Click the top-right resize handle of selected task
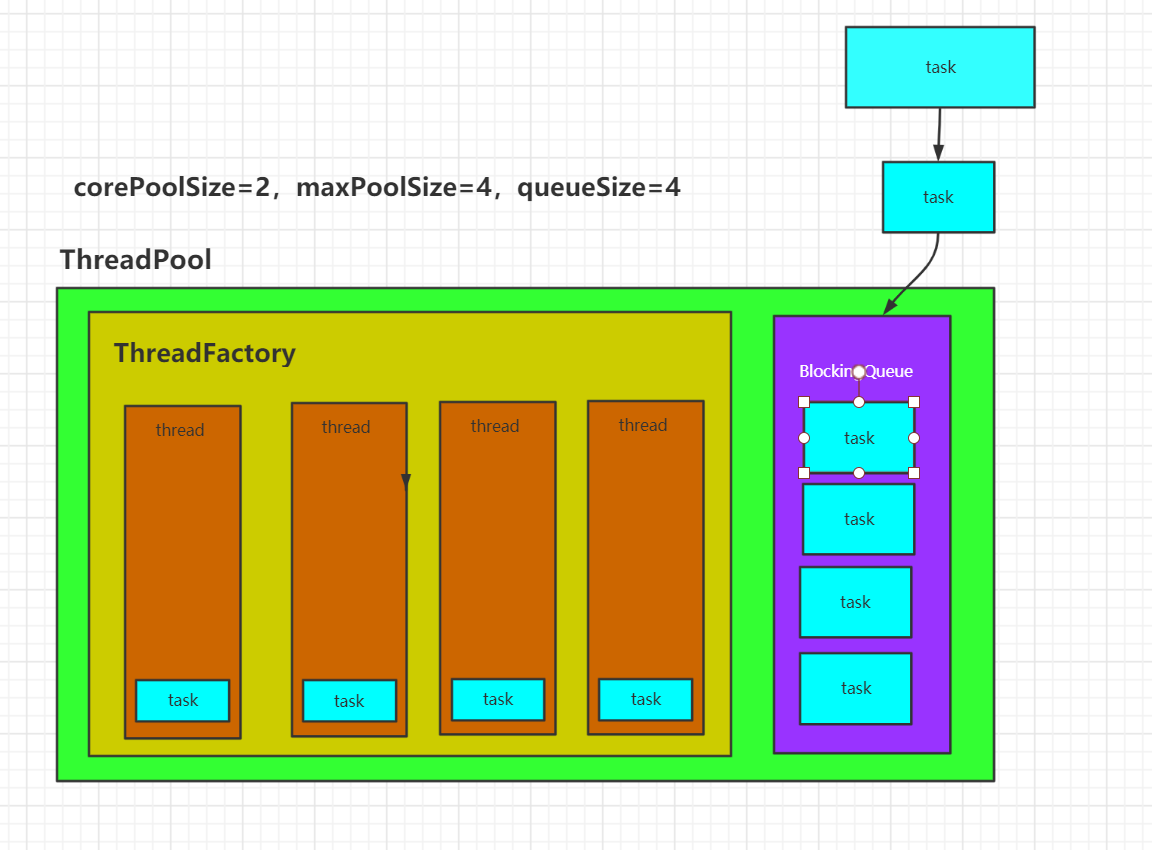The width and height of the screenshot is (1152, 850). pos(914,402)
